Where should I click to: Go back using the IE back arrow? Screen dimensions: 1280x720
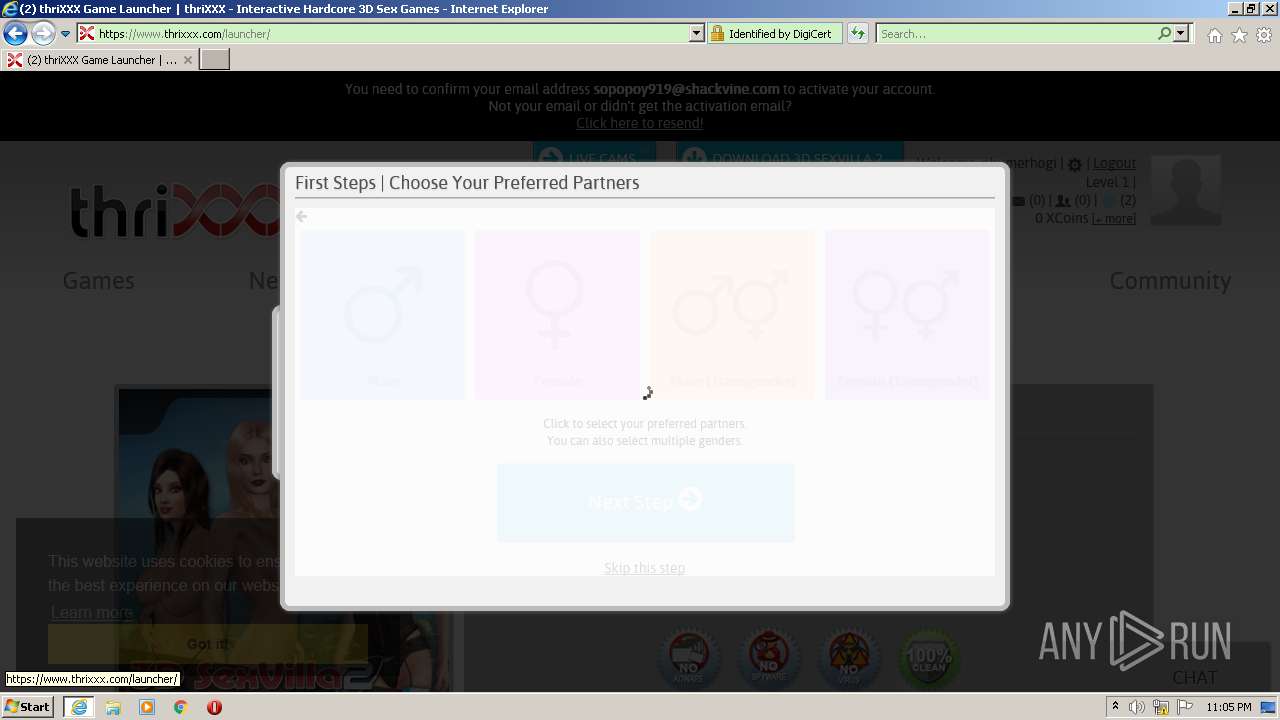[x=15, y=34]
